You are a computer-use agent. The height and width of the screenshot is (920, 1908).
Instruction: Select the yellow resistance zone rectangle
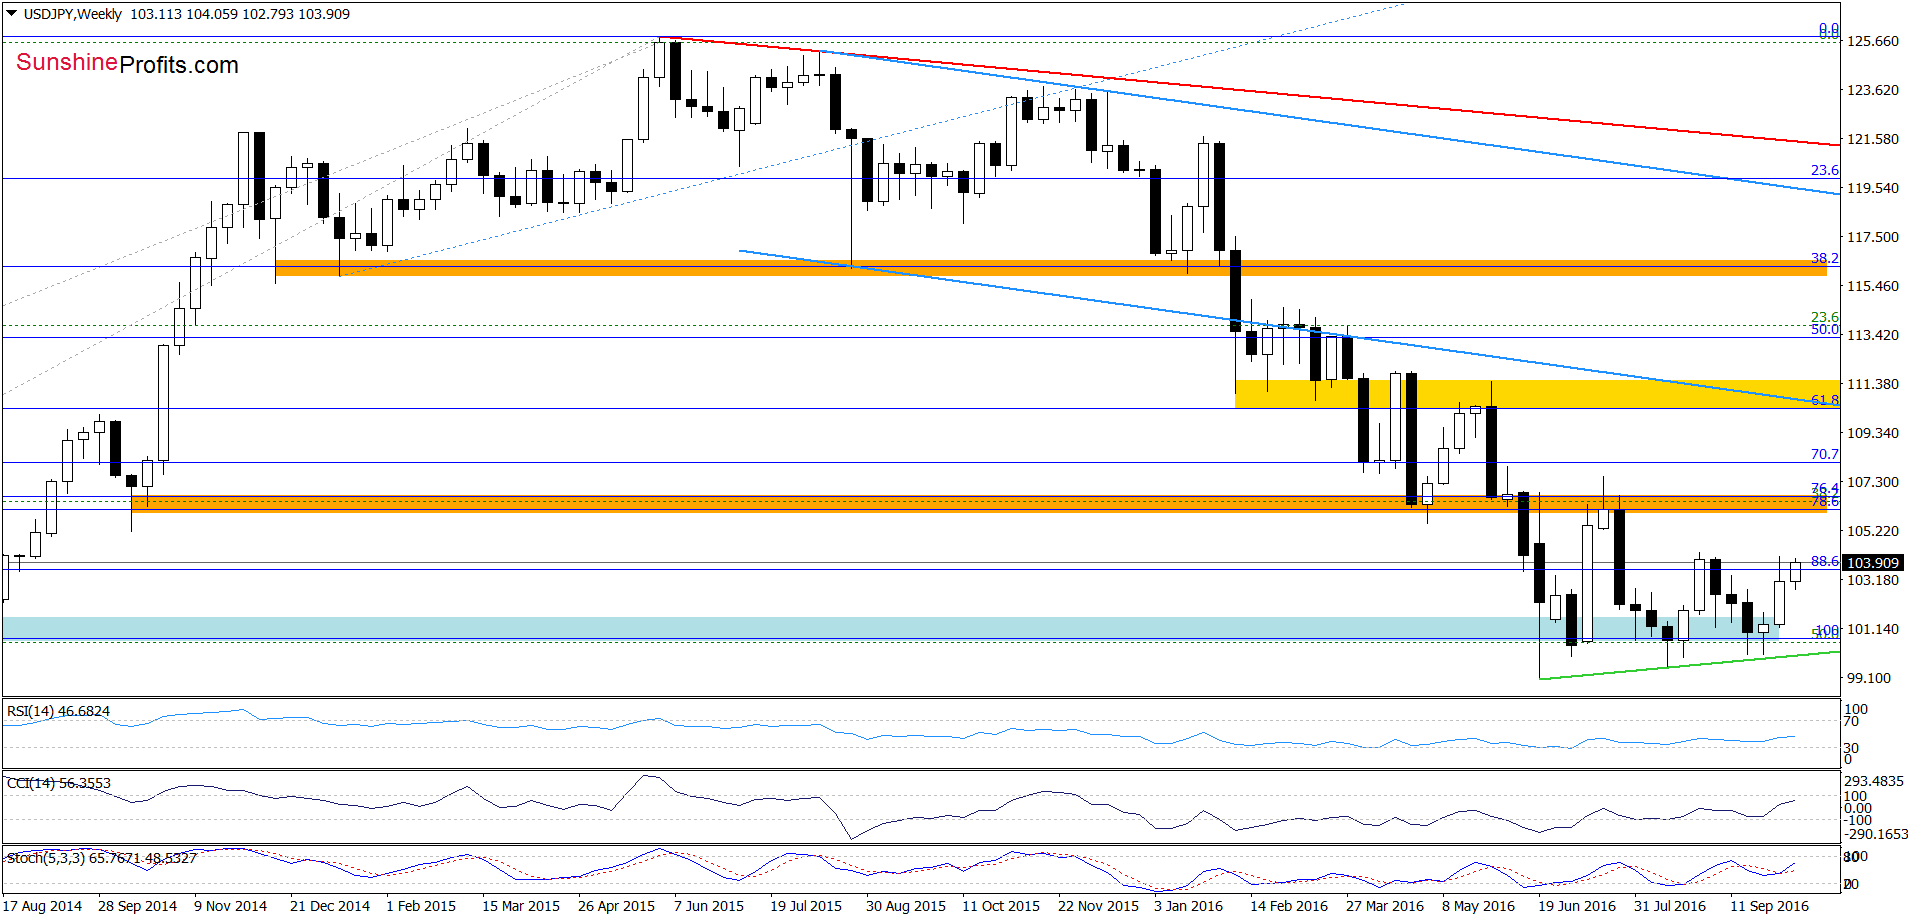(x=1537, y=393)
